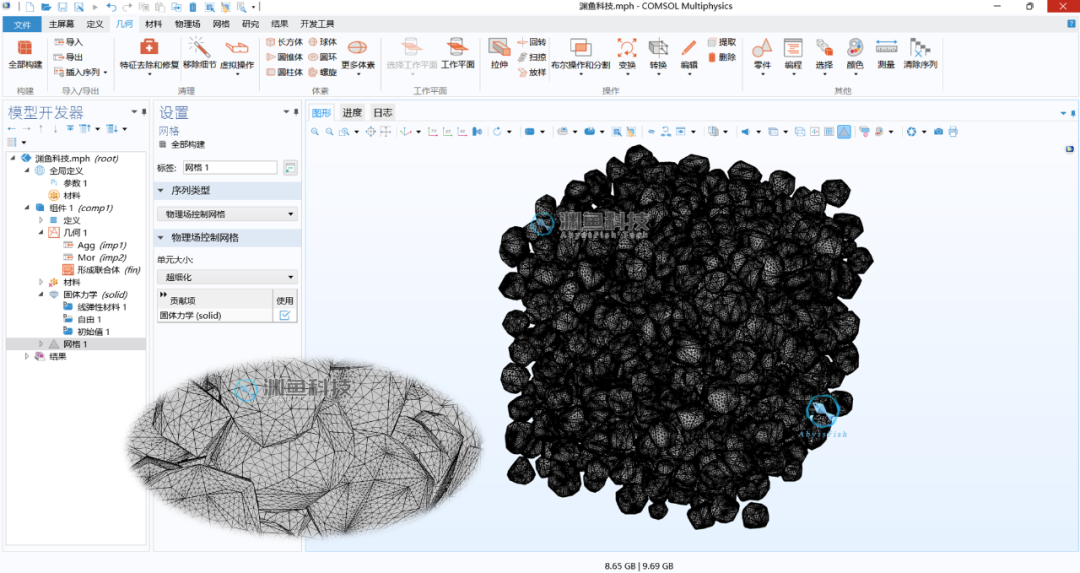Expand the 网格 1 tree node
This screenshot has width=1080, height=573.
41,344
